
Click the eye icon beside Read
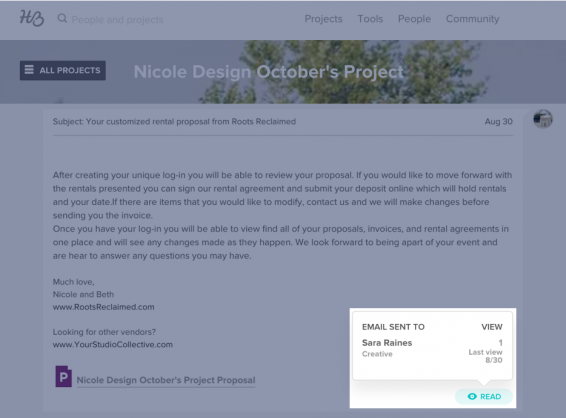click(x=472, y=396)
